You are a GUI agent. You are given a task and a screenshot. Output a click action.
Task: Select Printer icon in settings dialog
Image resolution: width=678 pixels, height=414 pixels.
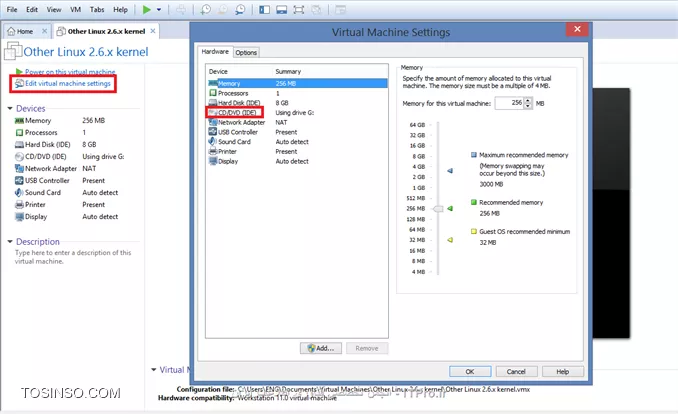point(213,151)
